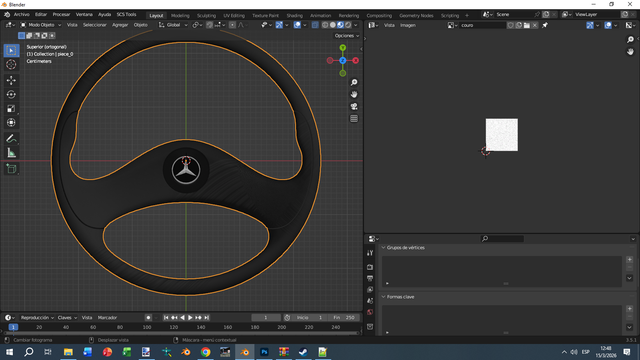Switch to solid viewport shading
Viewport: 640px width, 360px height.
tap(333, 25)
